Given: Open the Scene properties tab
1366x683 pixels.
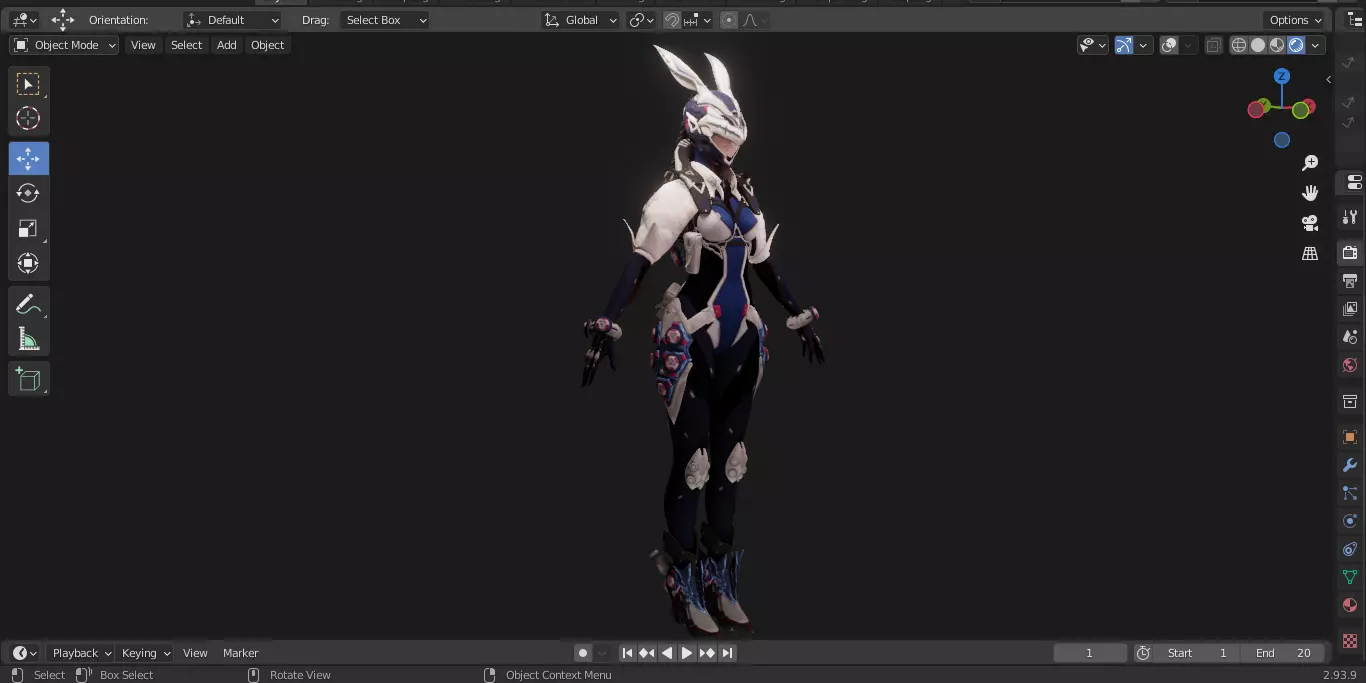Looking at the screenshot, I should pyautogui.click(x=1350, y=337).
